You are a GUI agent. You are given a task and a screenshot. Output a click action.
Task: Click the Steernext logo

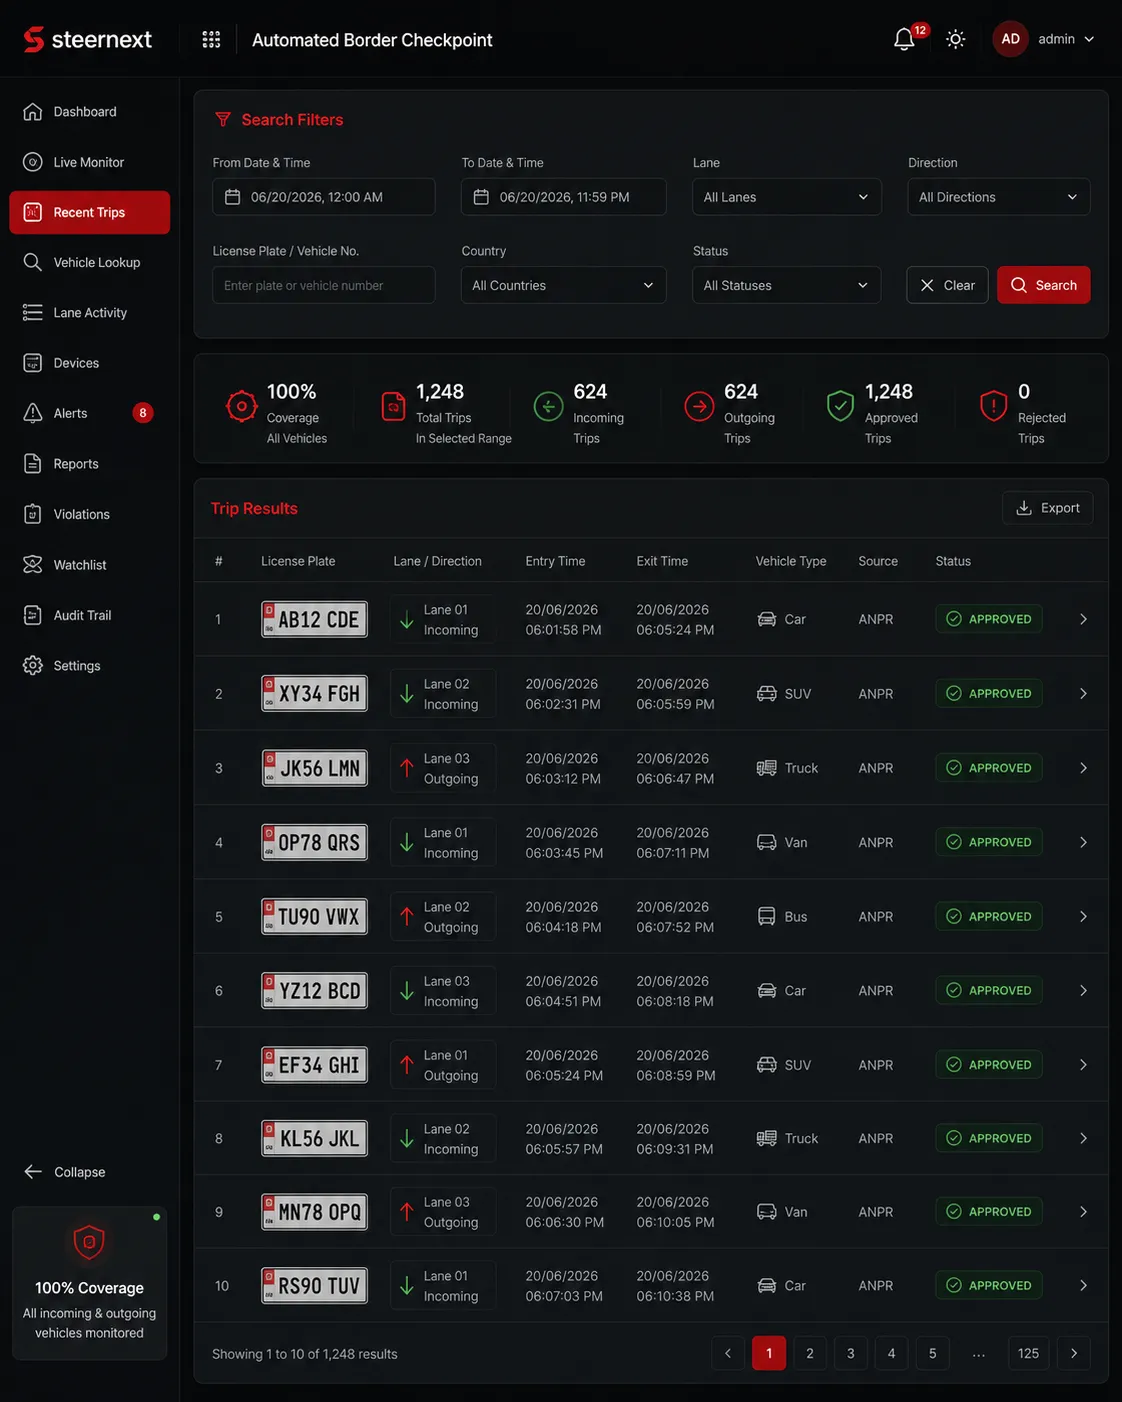pos(87,39)
